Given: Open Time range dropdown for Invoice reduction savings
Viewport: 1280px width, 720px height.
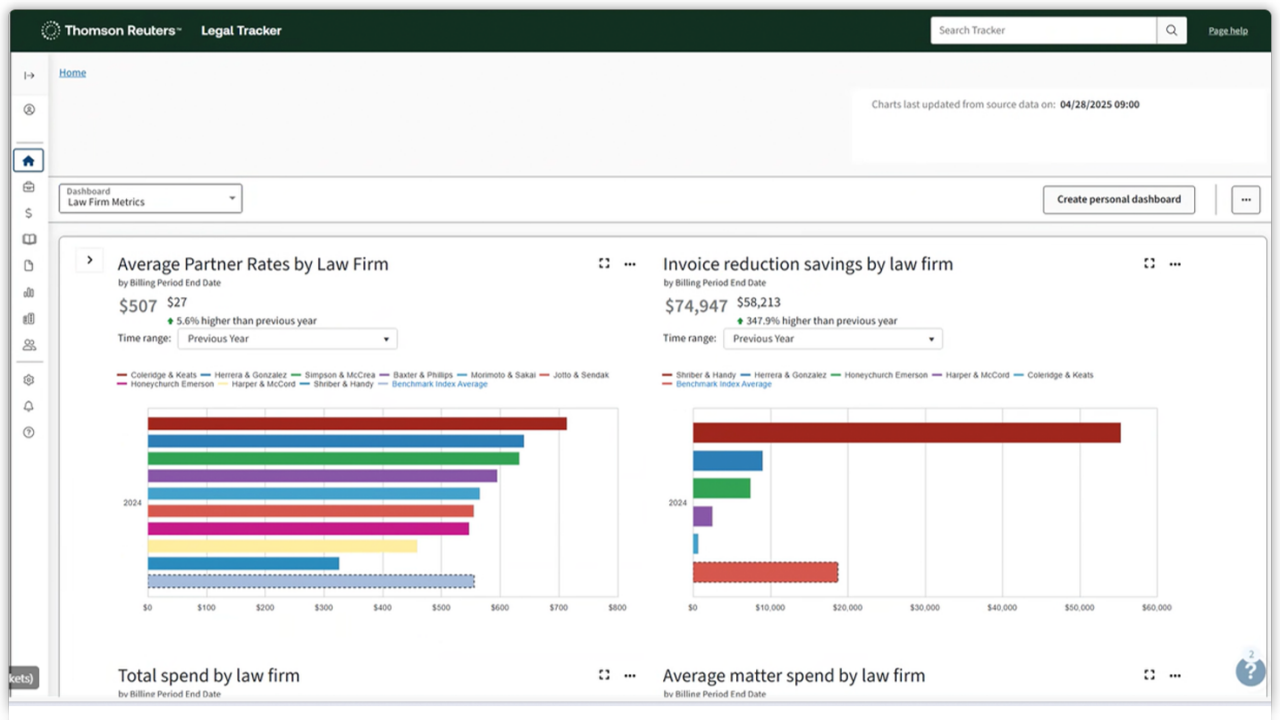Looking at the screenshot, I should [832, 339].
